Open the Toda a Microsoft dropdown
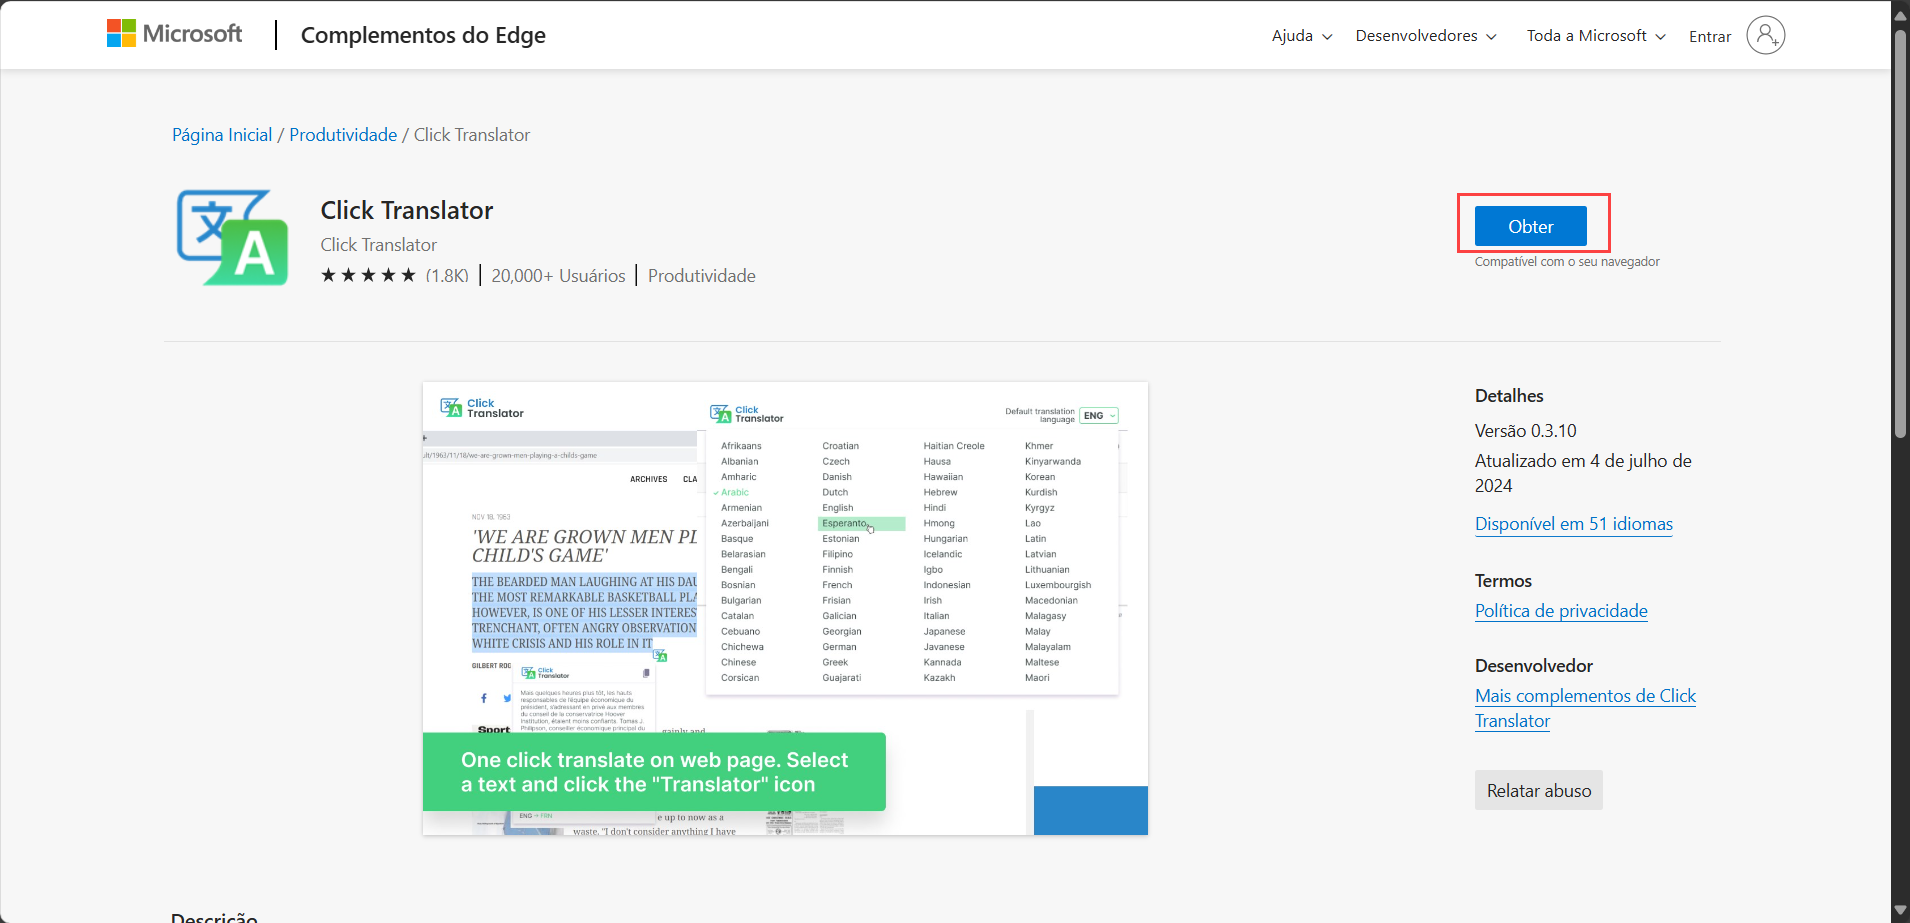 [x=1596, y=36]
